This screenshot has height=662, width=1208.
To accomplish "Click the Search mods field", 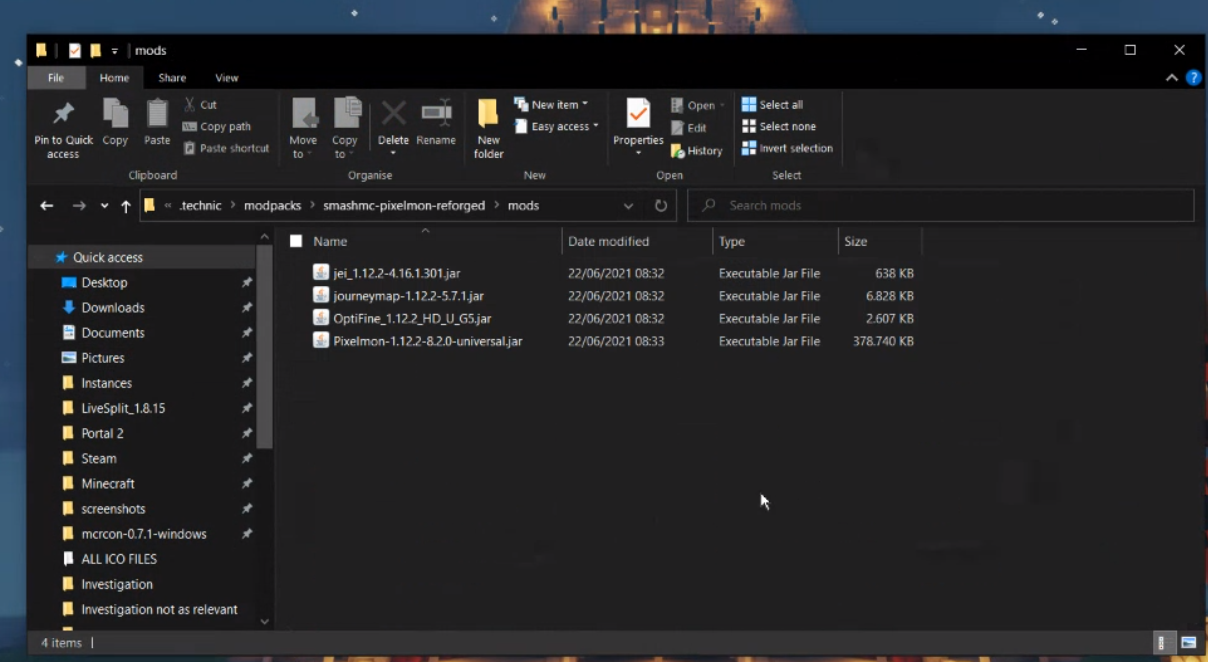I will pos(941,205).
